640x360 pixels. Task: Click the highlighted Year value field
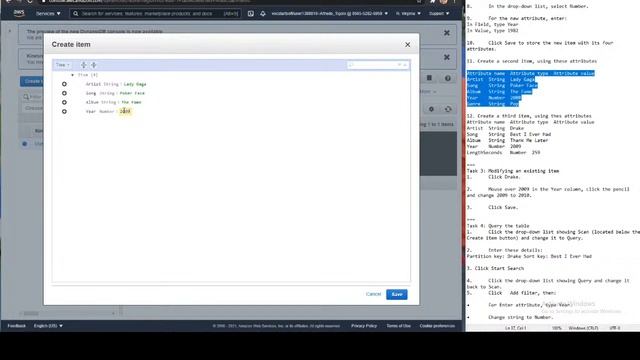[125, 111]
